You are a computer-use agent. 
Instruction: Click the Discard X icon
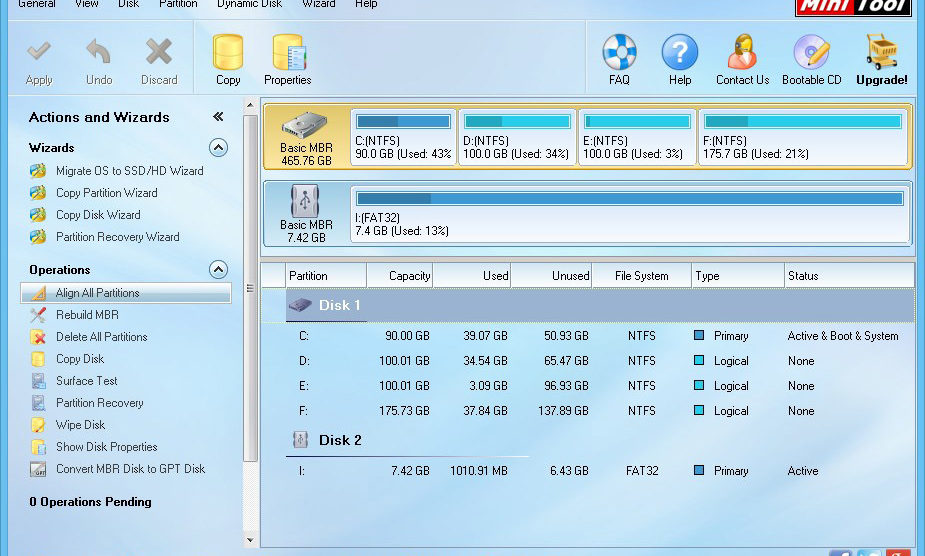(x=159, y=53)
